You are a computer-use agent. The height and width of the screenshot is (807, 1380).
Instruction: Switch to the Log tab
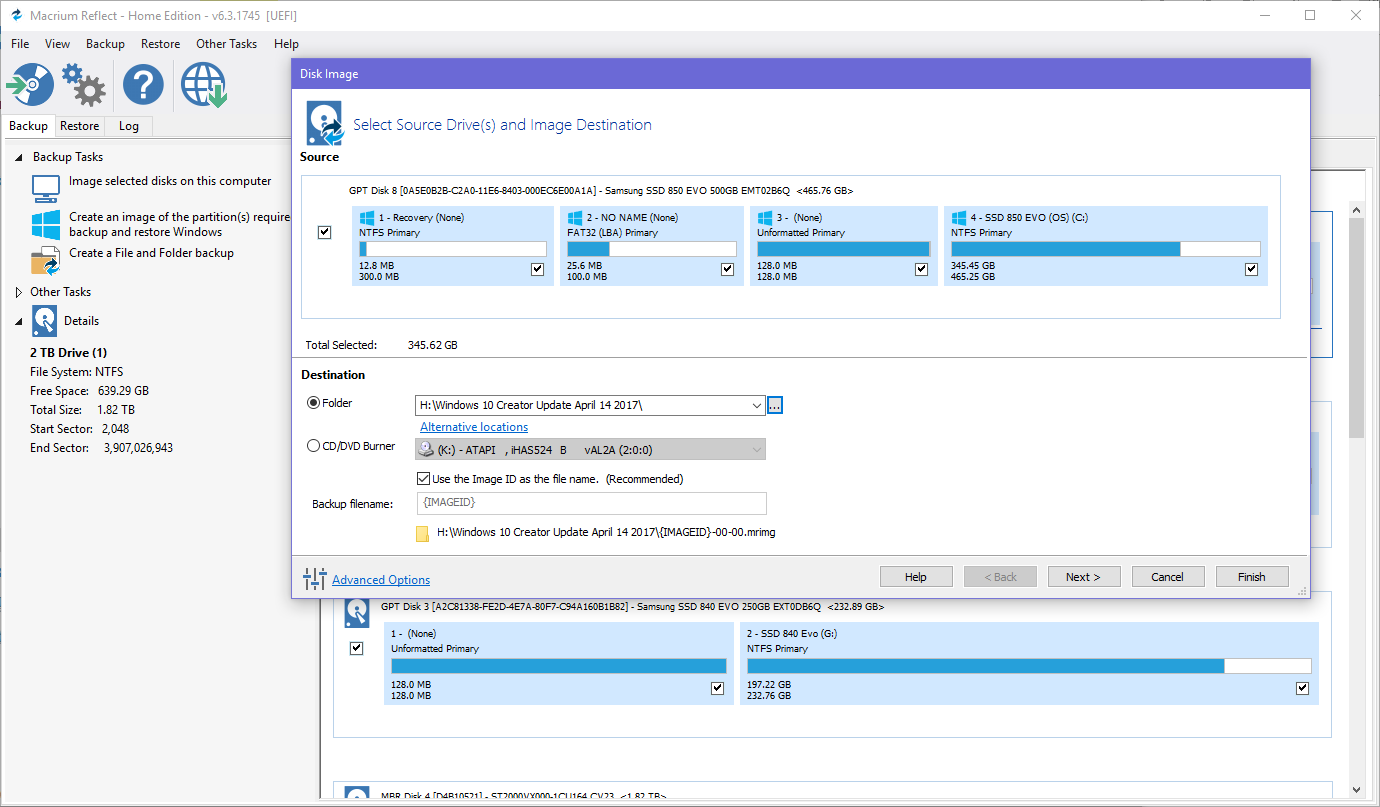(x=128, y=126)
